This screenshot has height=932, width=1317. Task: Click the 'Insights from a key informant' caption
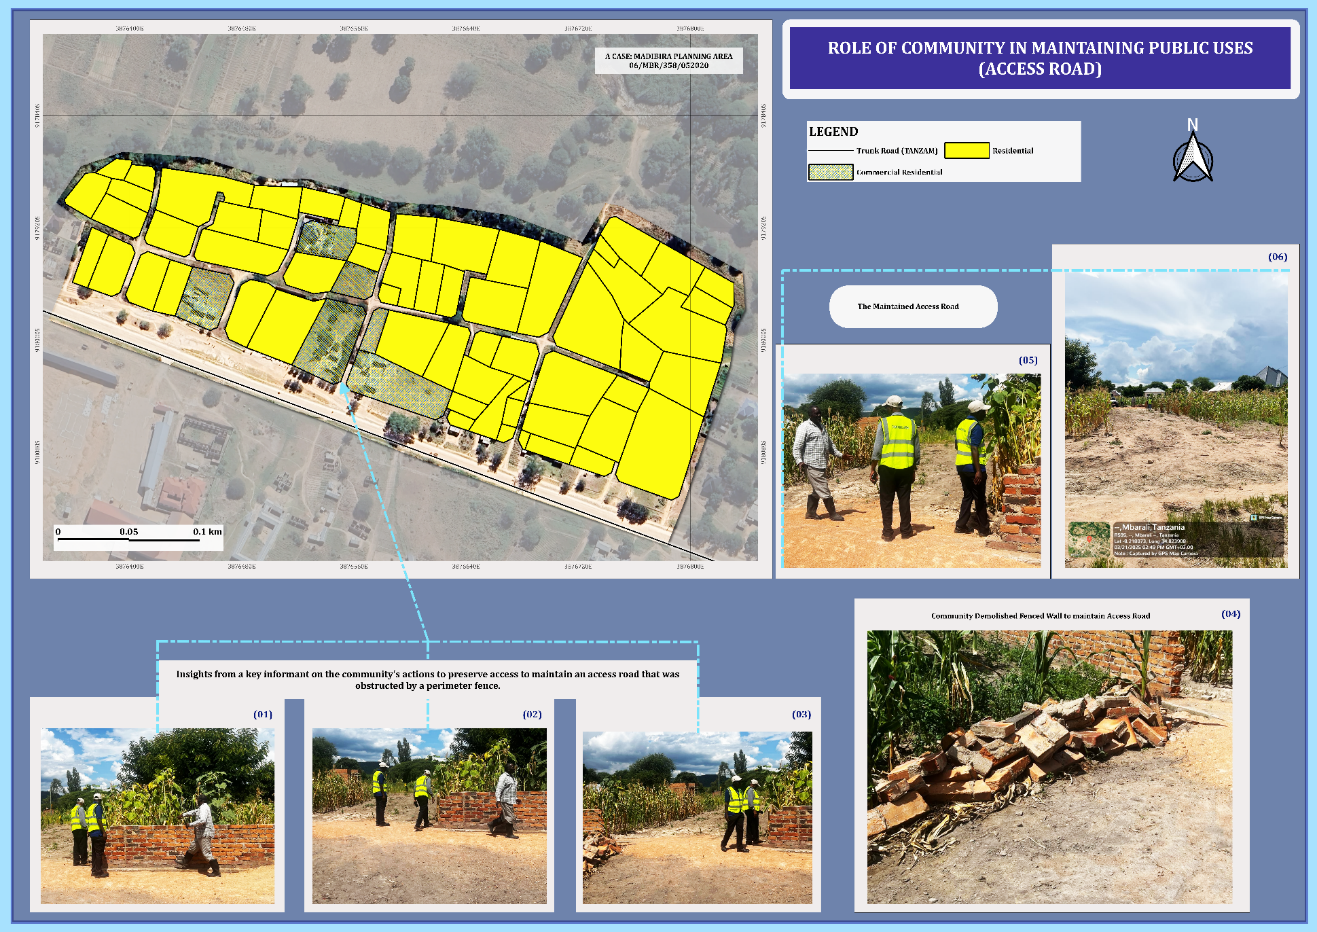point(427,680)
